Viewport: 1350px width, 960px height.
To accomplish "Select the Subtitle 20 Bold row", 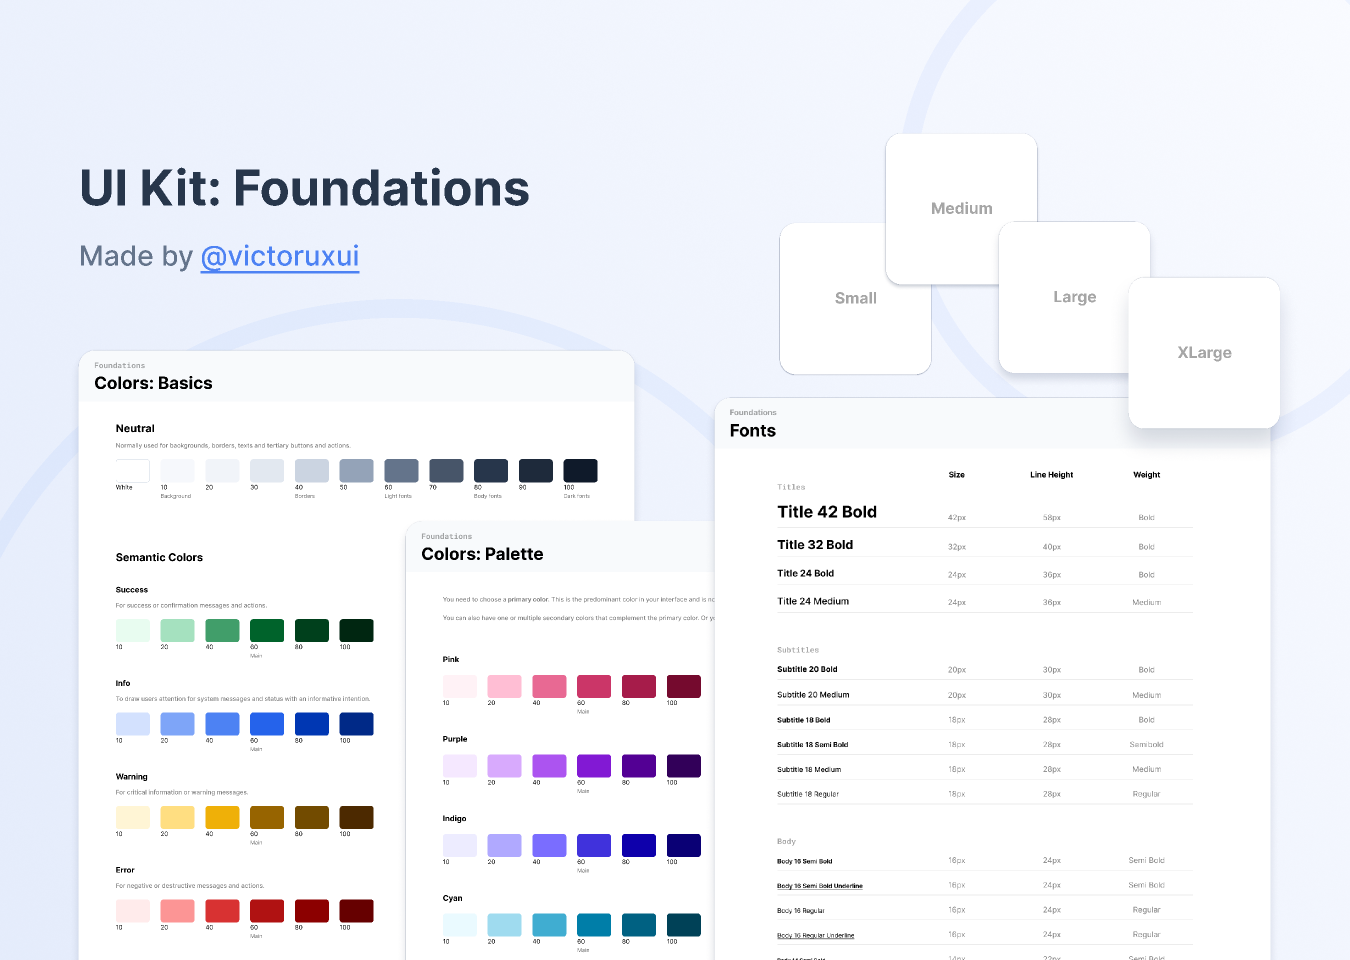I will [x=807, y=669].
